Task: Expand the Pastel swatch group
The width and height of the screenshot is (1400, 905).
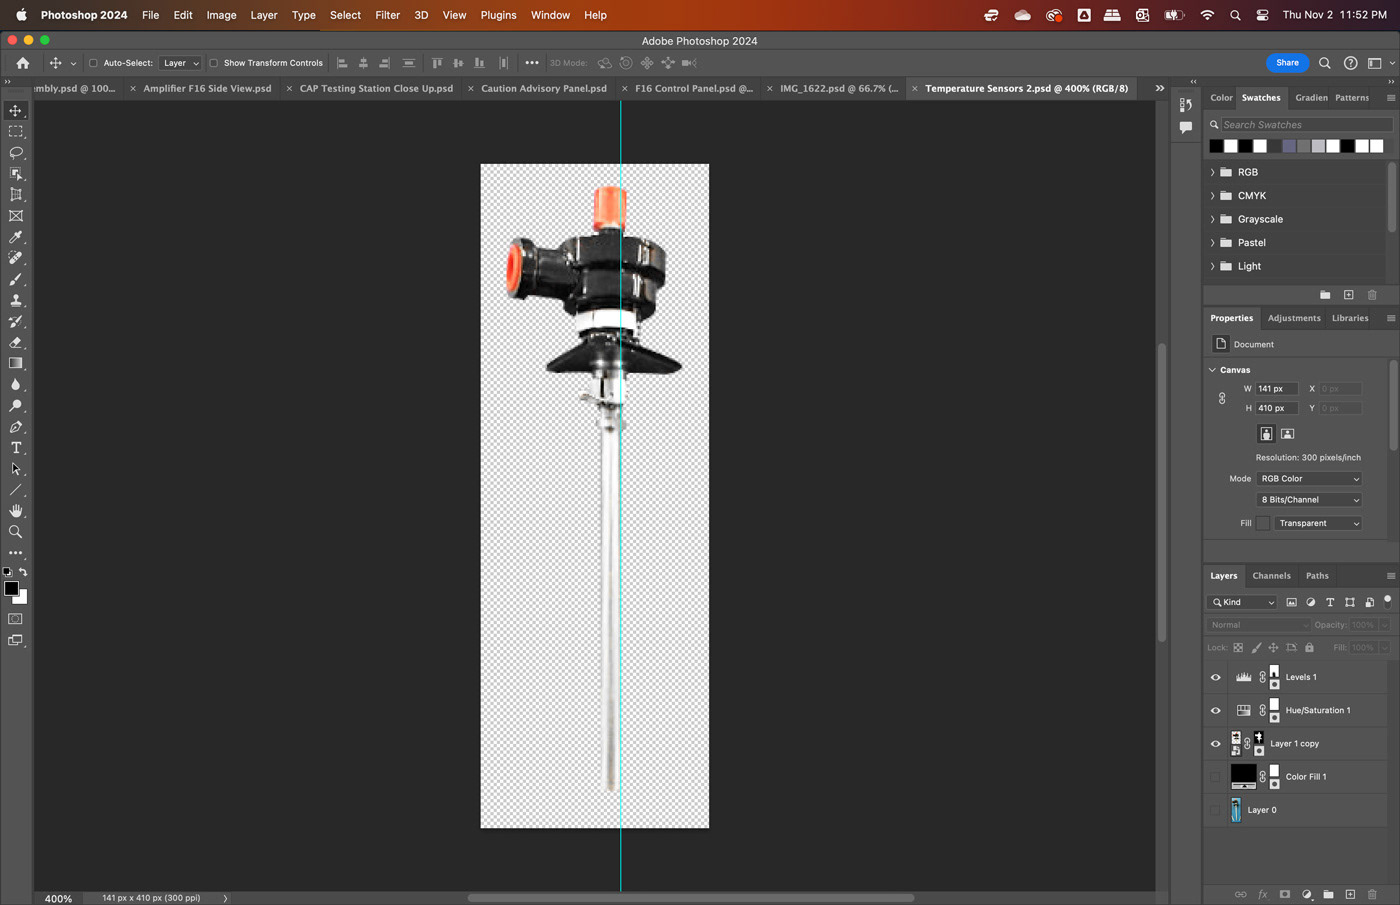Action: pos(1213,243)
